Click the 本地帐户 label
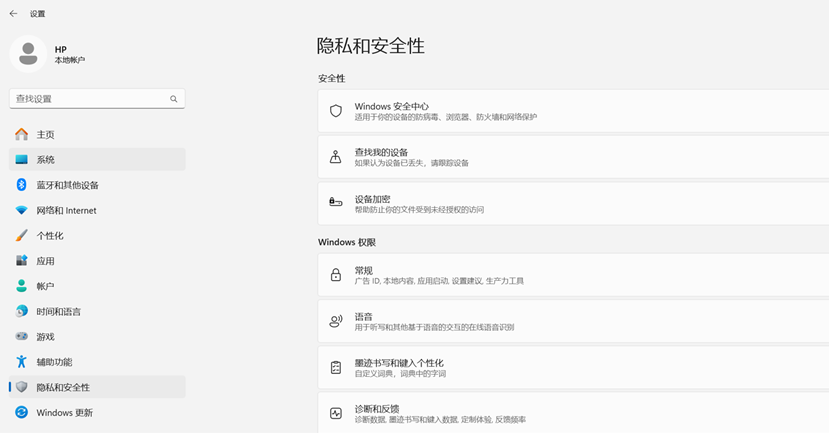829x433 pixels. click(70, 60)
